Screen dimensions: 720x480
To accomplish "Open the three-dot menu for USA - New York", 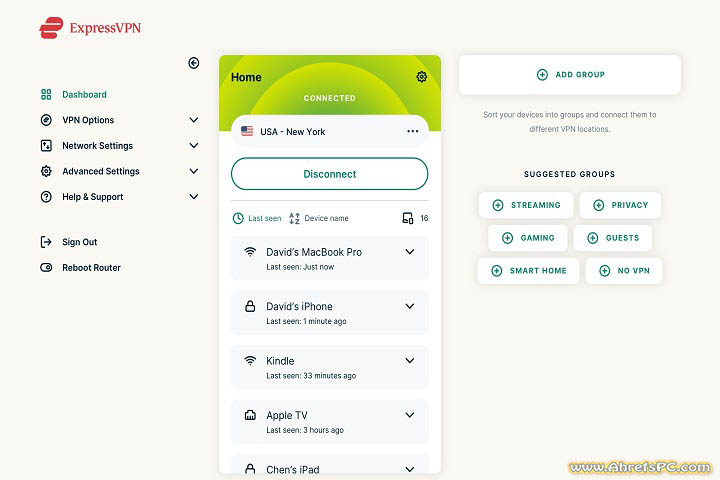I will 412,131.
